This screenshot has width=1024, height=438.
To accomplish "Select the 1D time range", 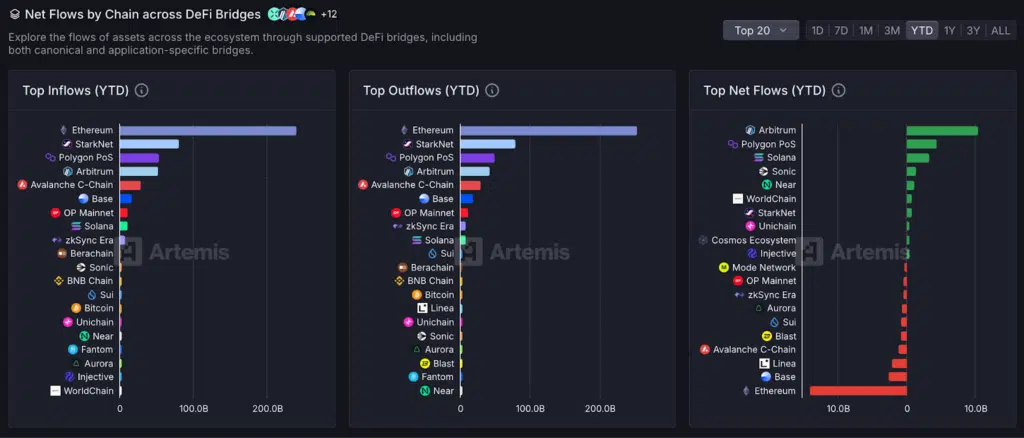I will point(817,30).
